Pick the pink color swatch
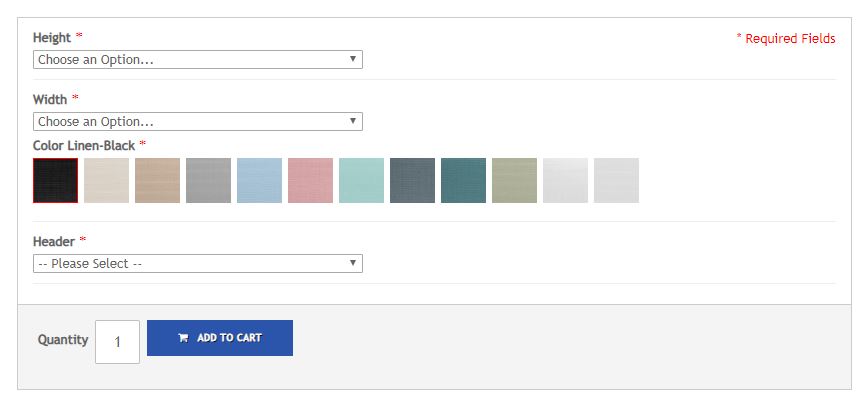 click(x=310, y=181)
